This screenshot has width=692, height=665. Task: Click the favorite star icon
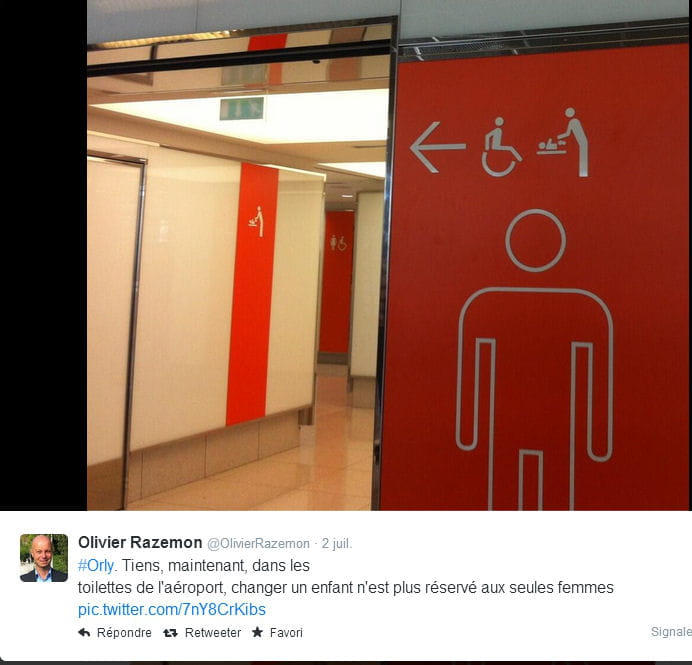click(x=257, y=632)
